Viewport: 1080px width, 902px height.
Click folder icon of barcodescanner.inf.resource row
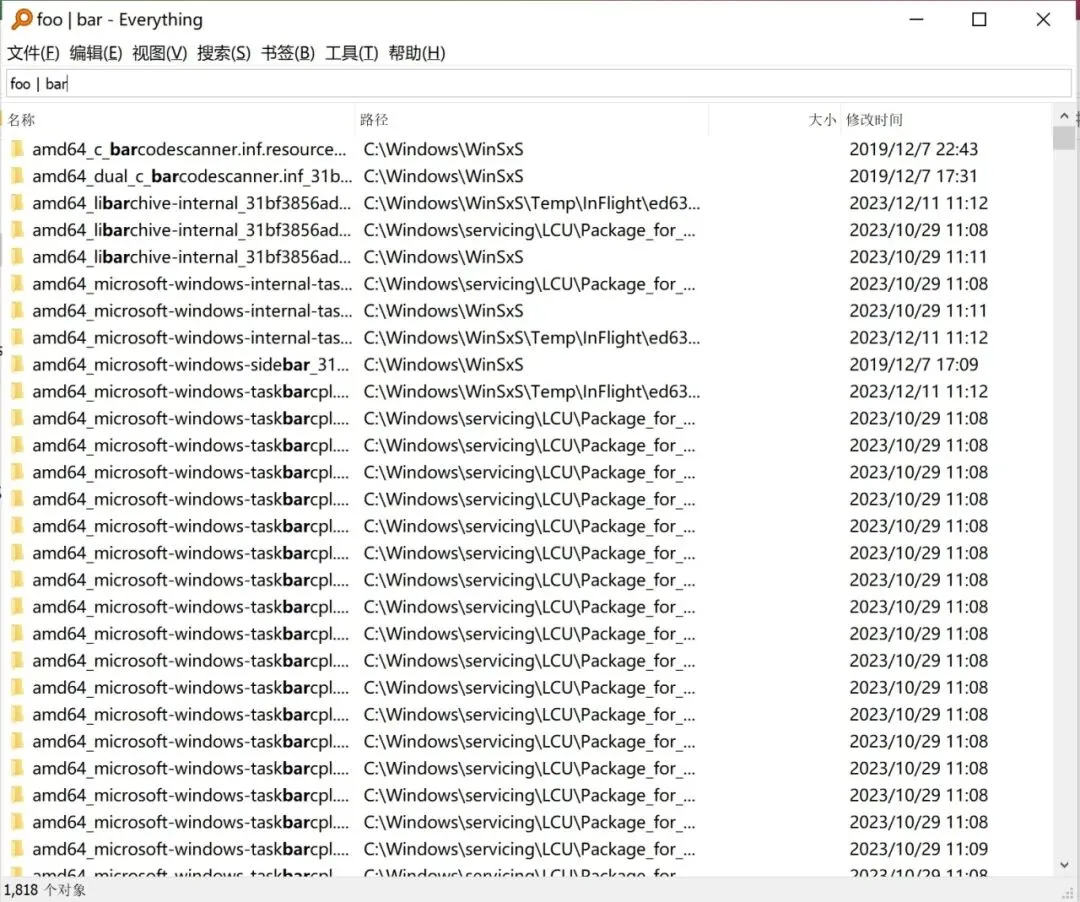point(18,149)
